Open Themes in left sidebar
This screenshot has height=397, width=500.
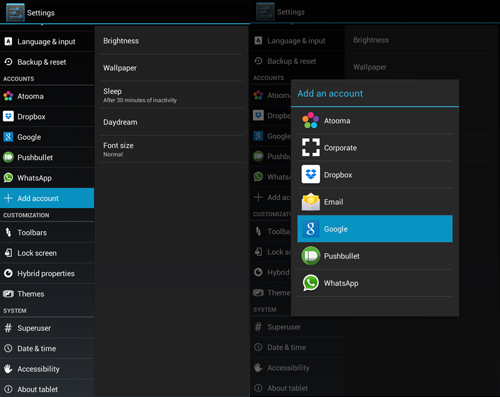pyautogui.click(x=47, y=294)
